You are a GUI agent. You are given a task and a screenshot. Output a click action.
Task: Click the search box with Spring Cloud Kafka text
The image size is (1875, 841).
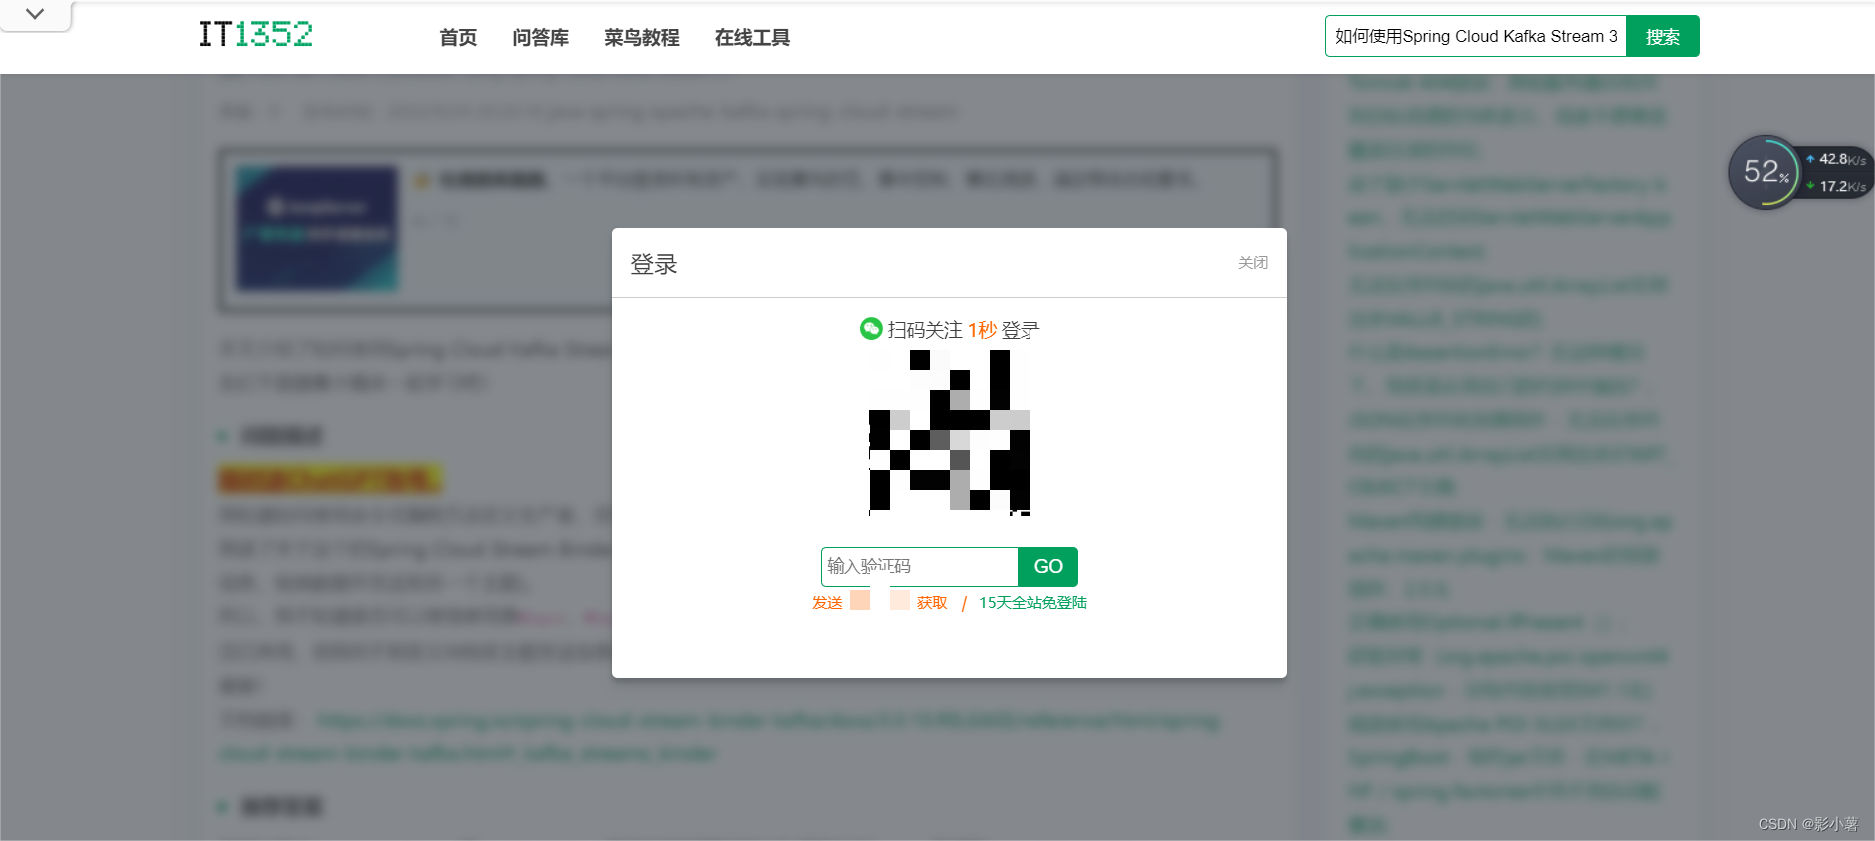tap(1476, 36)
